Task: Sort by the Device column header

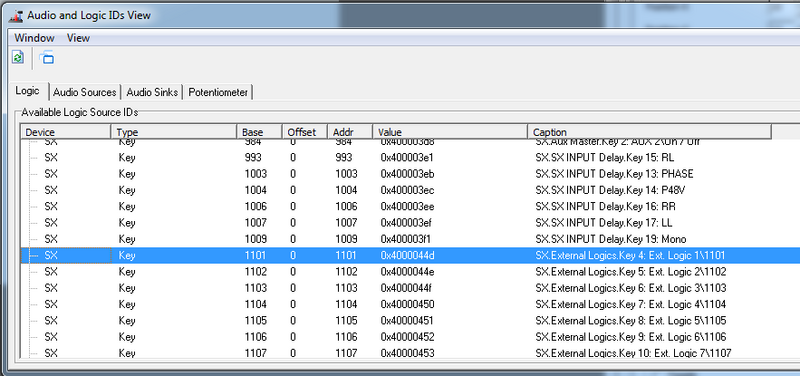Action: 66,132
